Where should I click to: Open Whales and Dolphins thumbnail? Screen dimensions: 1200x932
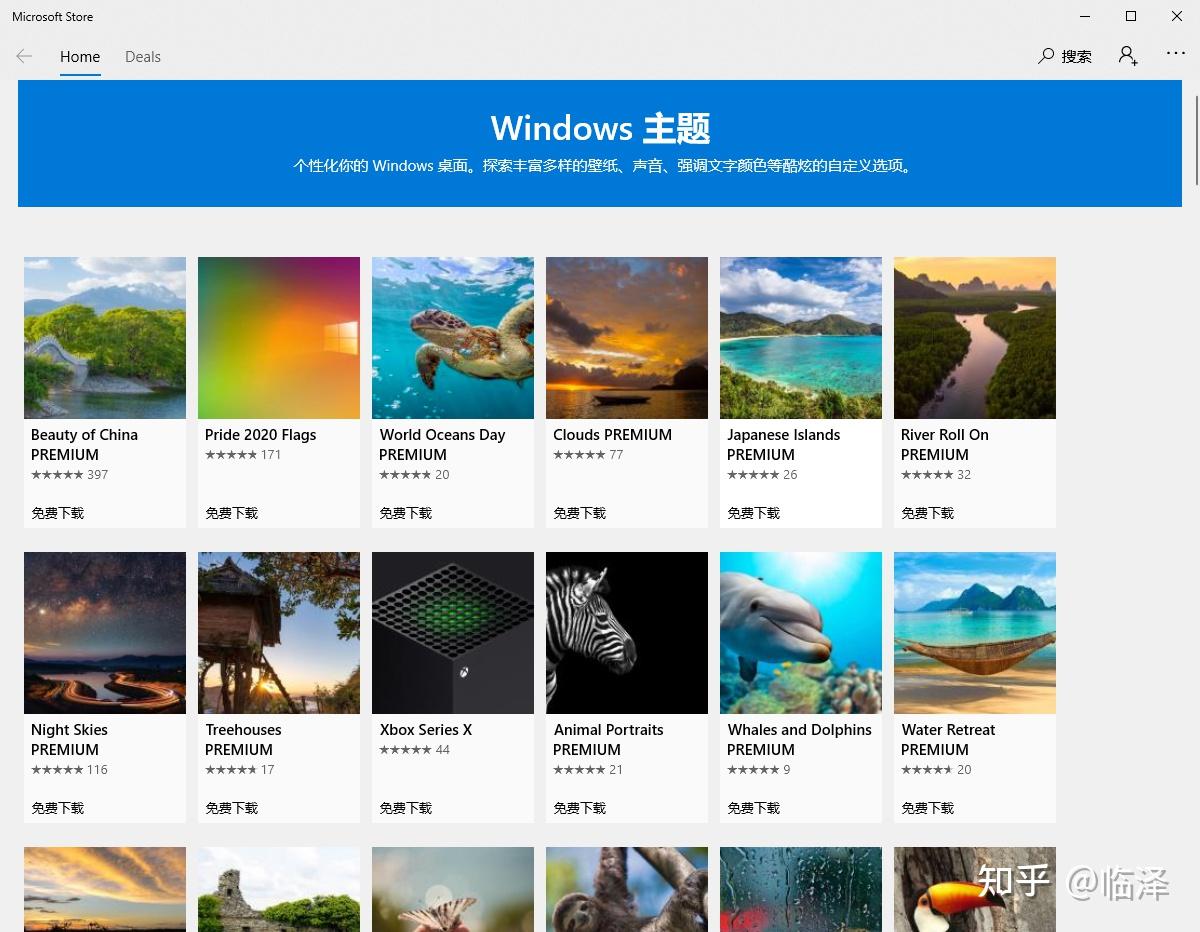801,633
